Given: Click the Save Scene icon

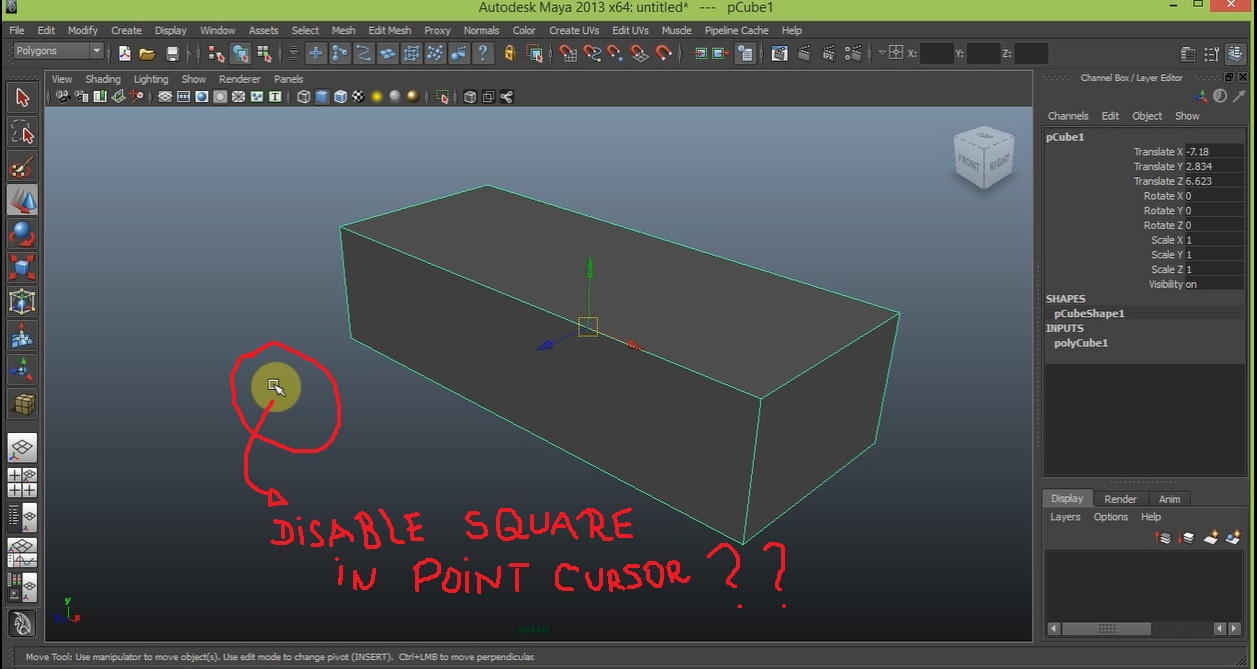Looking at the screenshot, I should click(x=171, y=52).
